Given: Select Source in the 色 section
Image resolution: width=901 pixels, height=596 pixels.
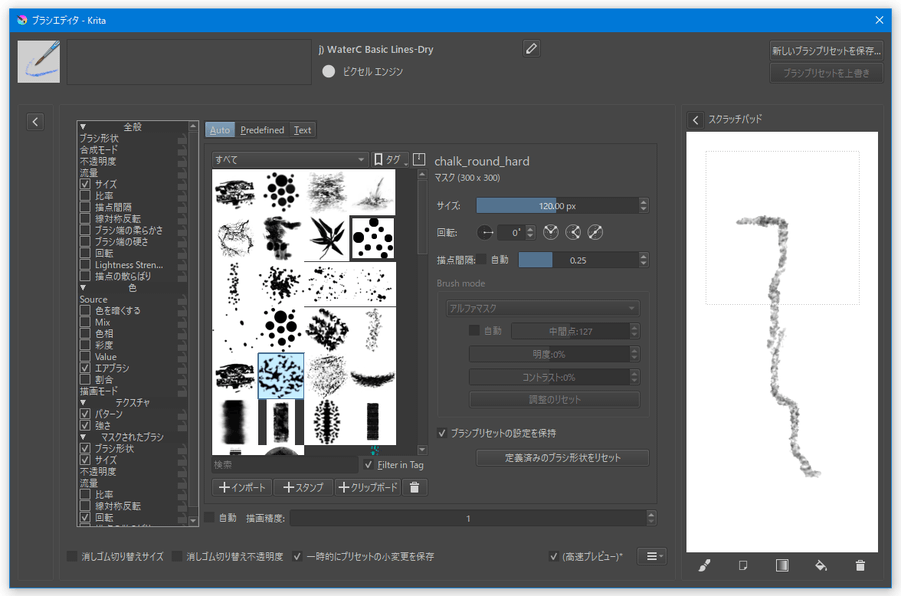Looking at the screenshot, I should pyautogui.click(x=93, y=299).
